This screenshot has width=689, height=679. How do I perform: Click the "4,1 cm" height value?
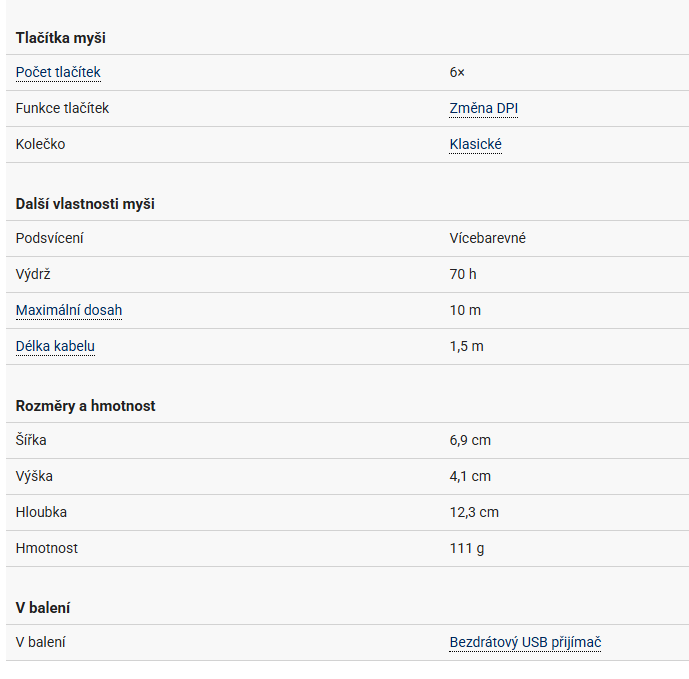pyautogui.click(x=470, y=476)
